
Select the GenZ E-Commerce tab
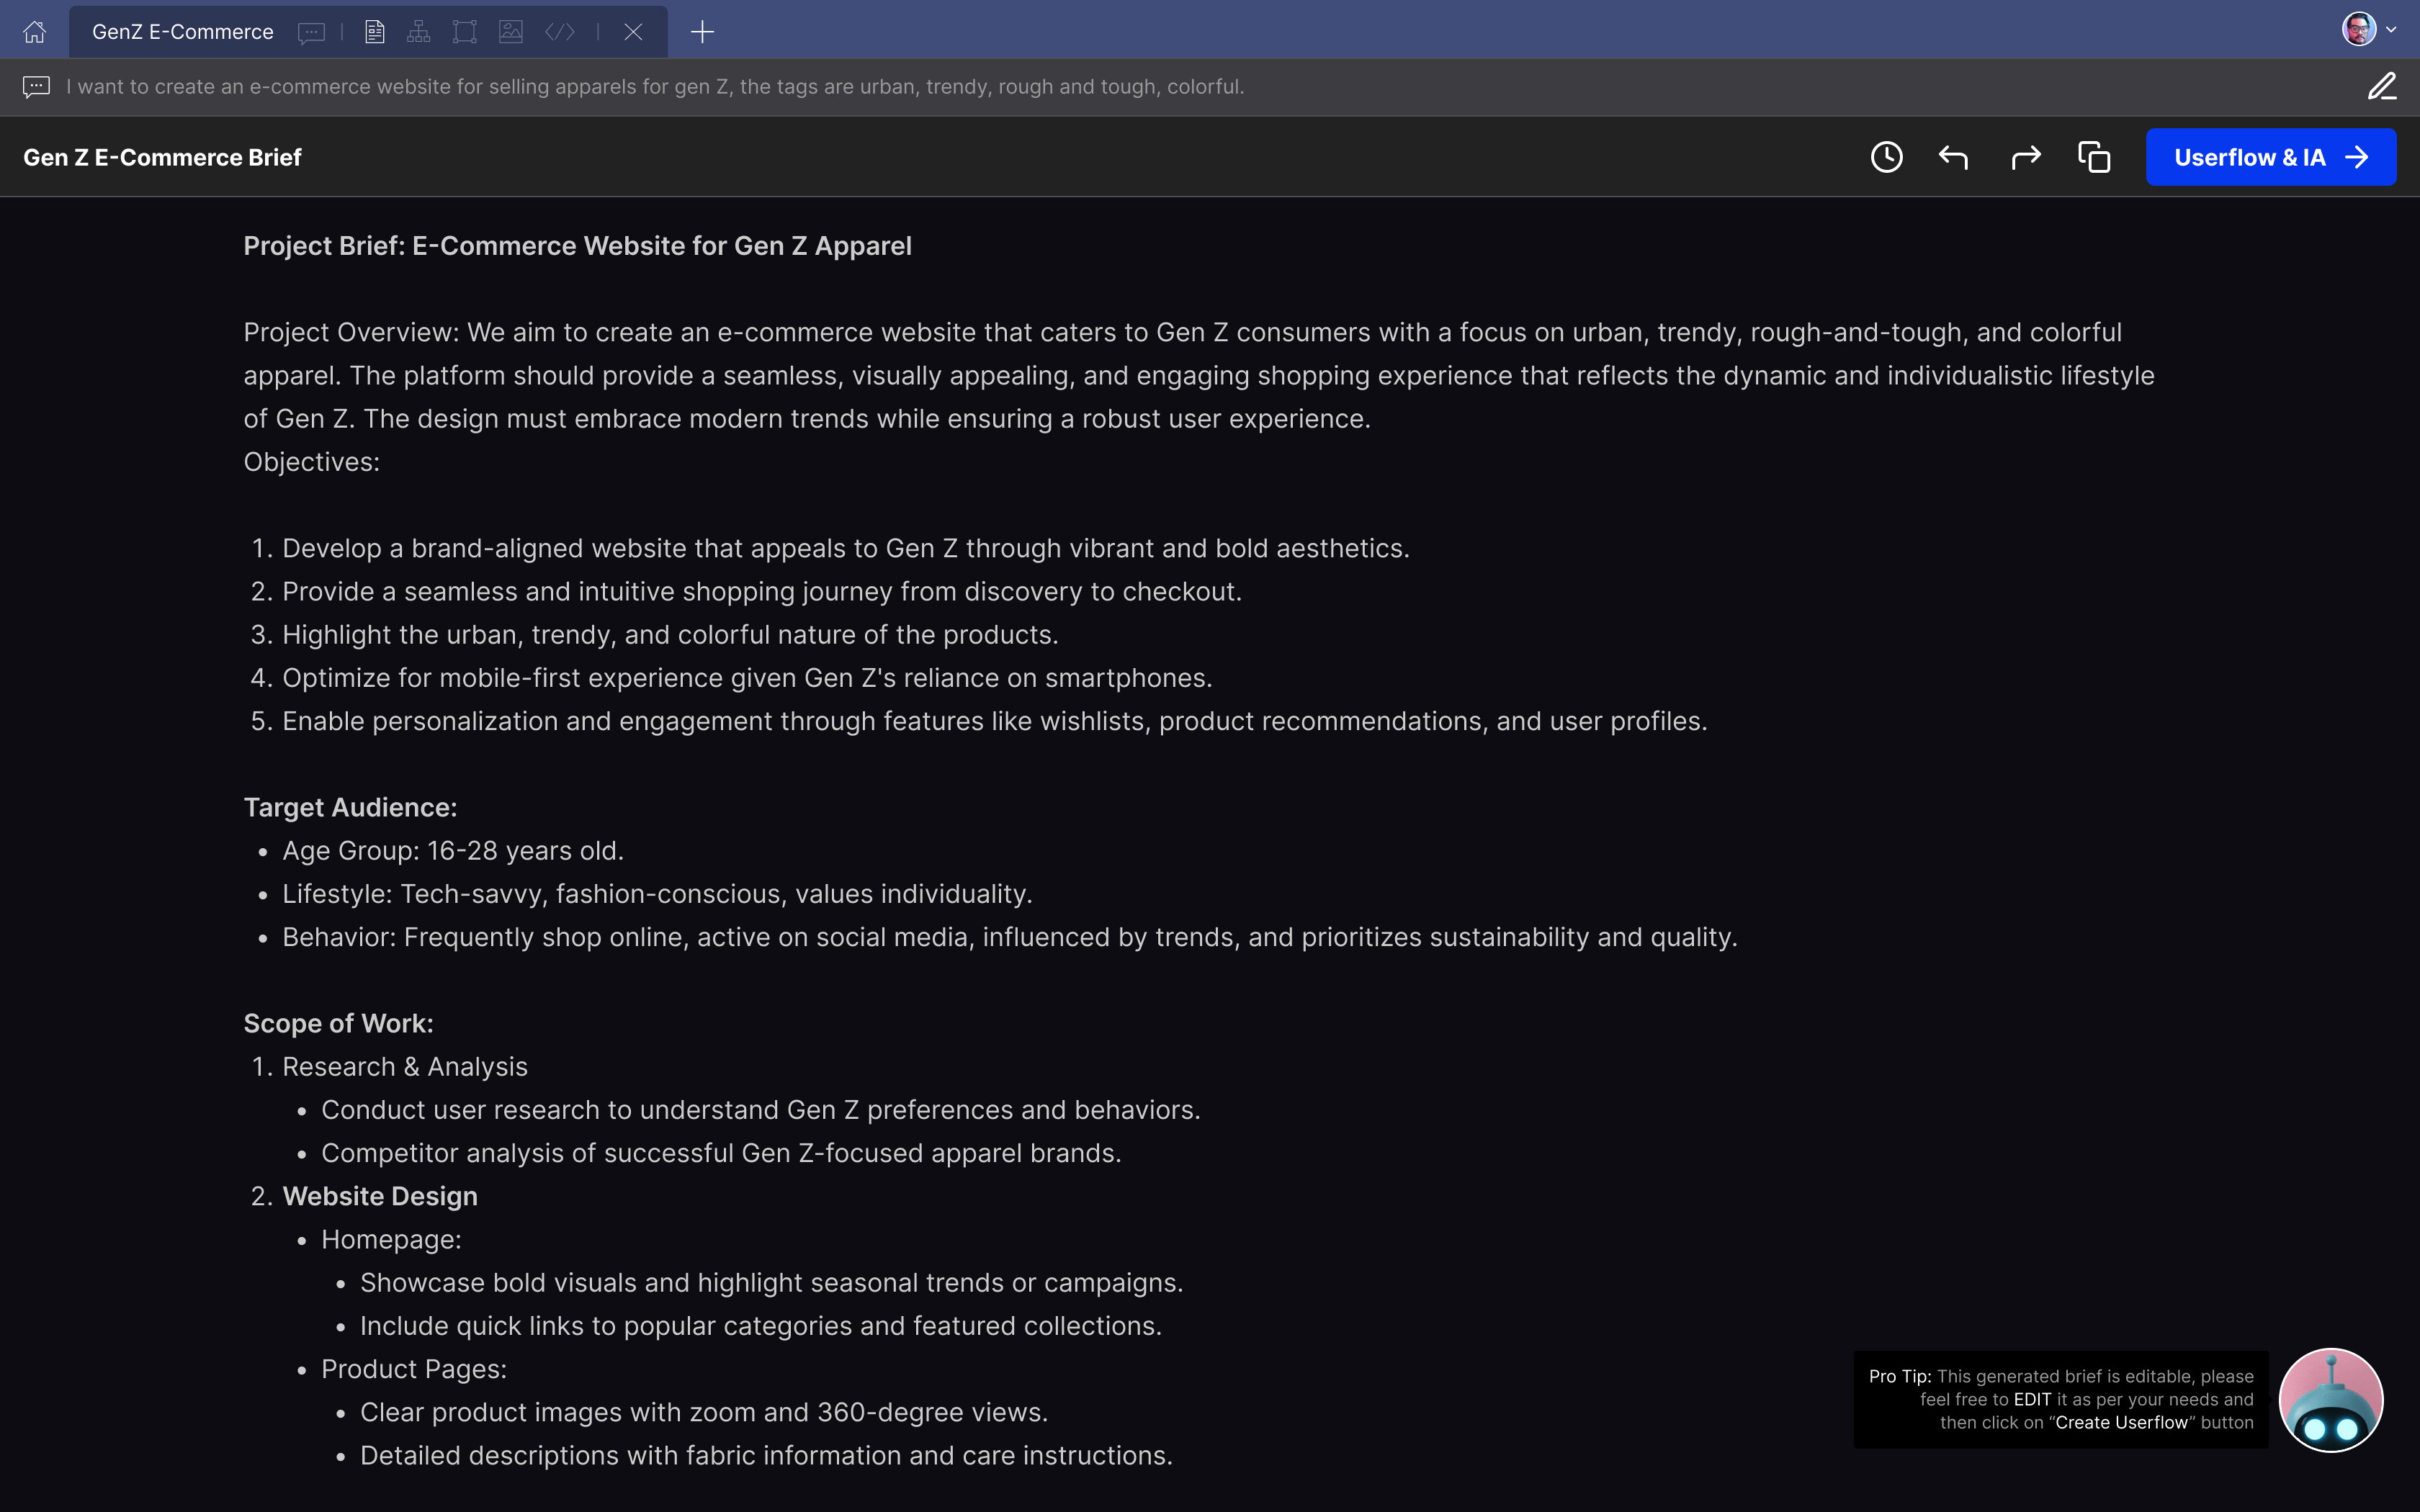coord(183,32)
